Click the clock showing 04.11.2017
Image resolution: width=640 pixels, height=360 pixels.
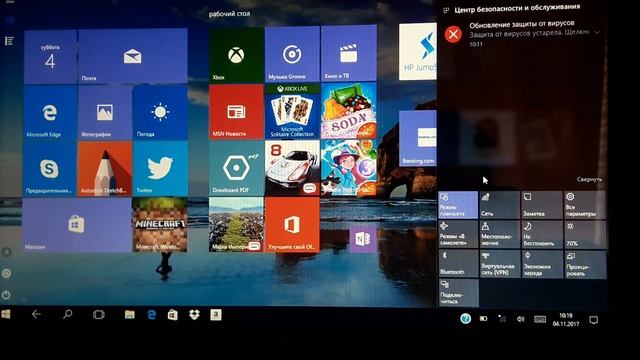point(566,320)
